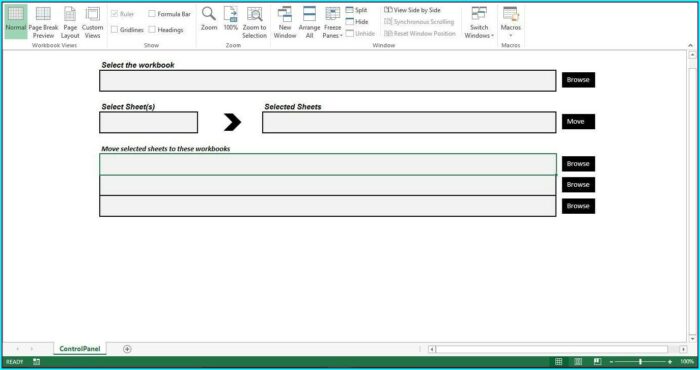700x370 pixels.
Task: Open Page Break Preview view
Action: pos(43,22)
